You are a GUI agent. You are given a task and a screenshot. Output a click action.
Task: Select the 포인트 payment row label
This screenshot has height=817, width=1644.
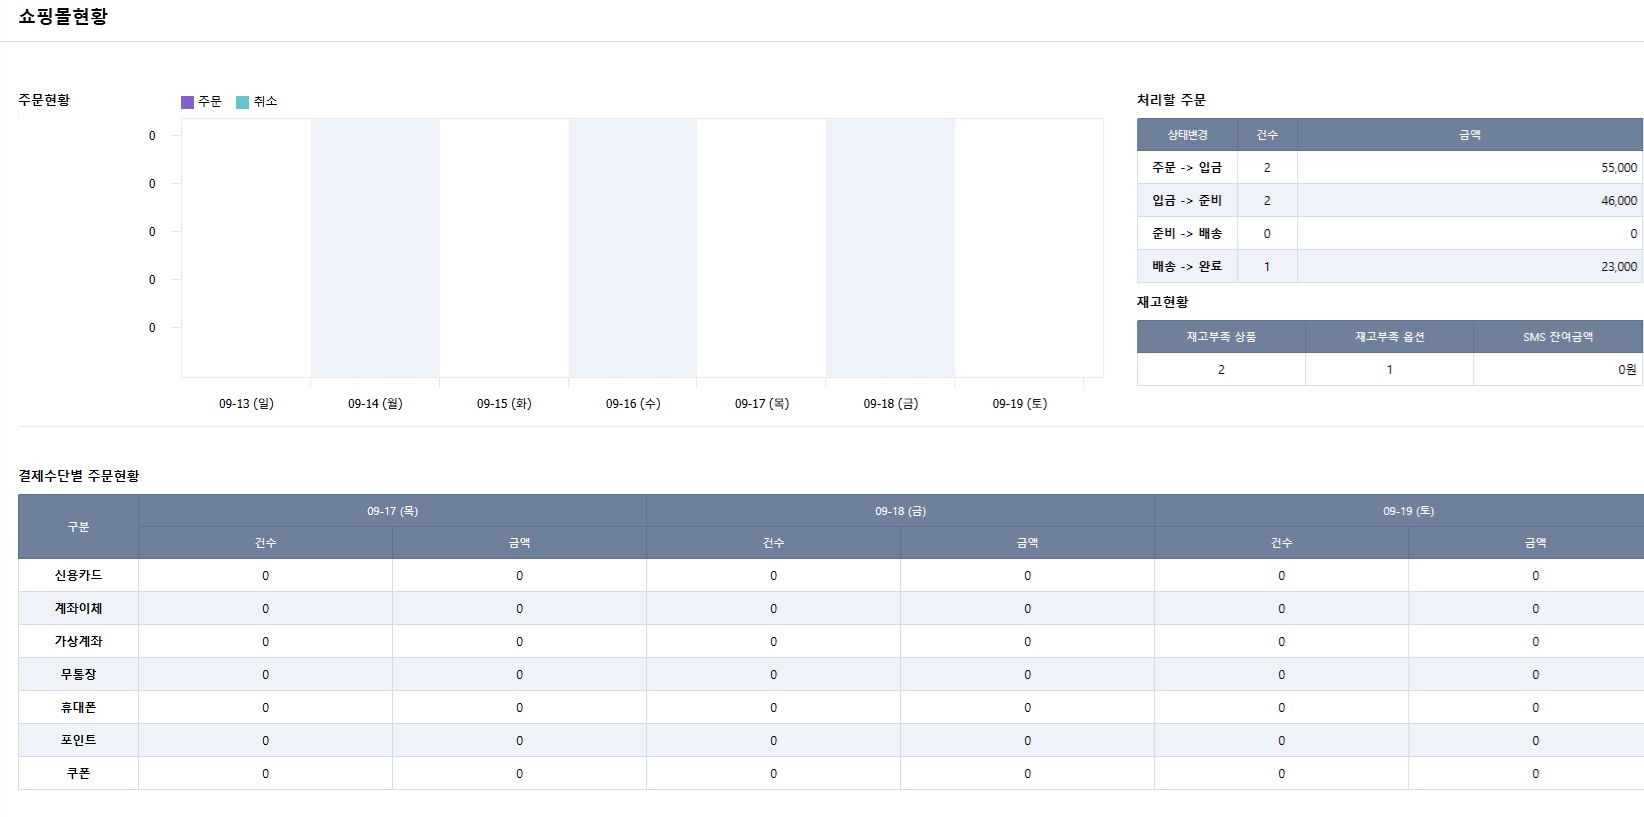[x=78, y=741]
